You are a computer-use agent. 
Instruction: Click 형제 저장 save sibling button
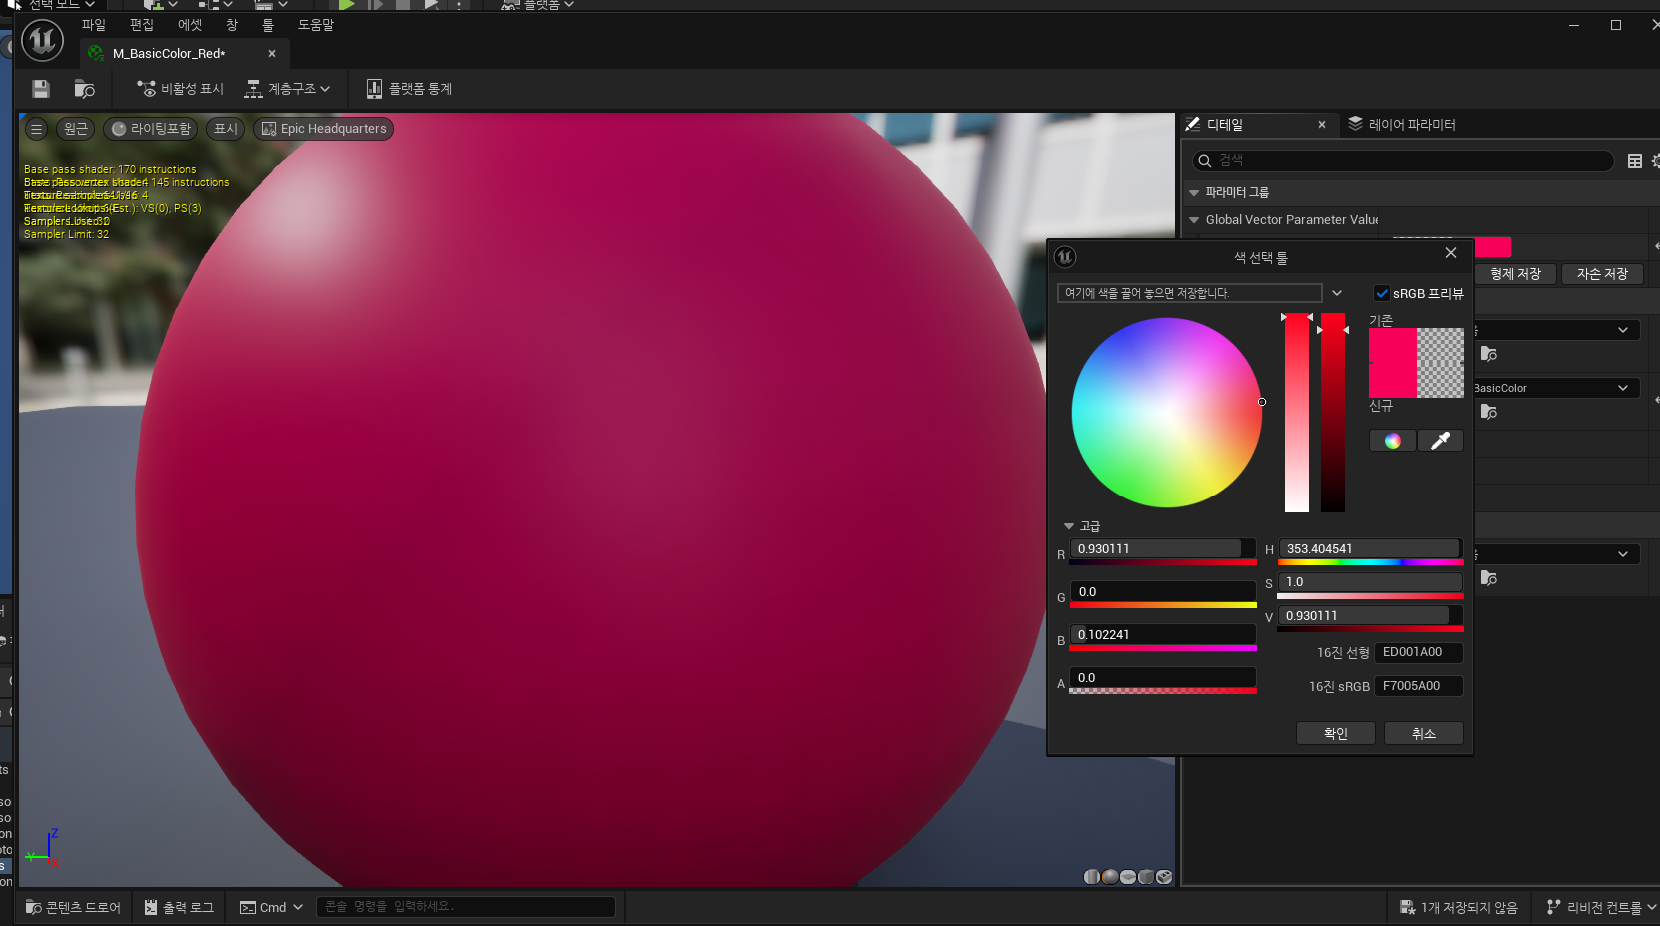(1515, 274)
